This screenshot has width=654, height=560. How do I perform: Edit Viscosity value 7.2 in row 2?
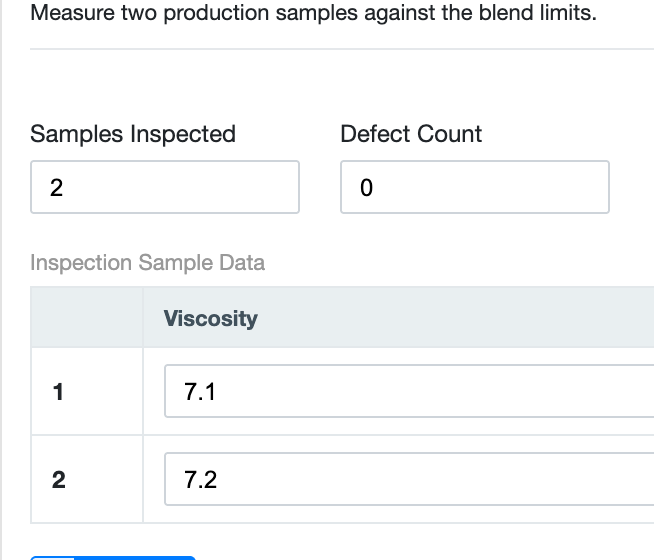pos(409,479)
